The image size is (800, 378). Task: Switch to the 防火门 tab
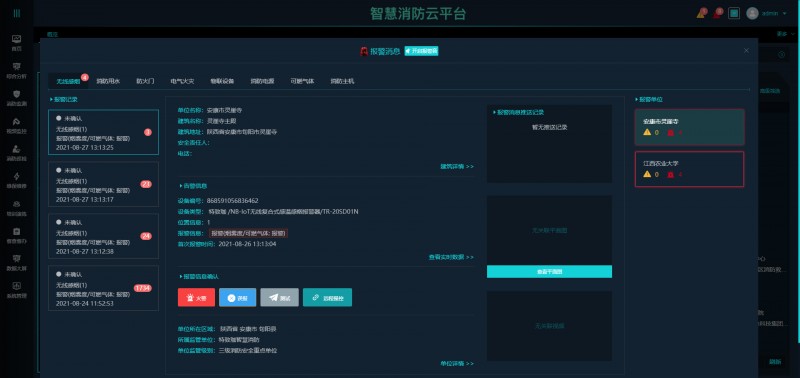coord(145,81)
